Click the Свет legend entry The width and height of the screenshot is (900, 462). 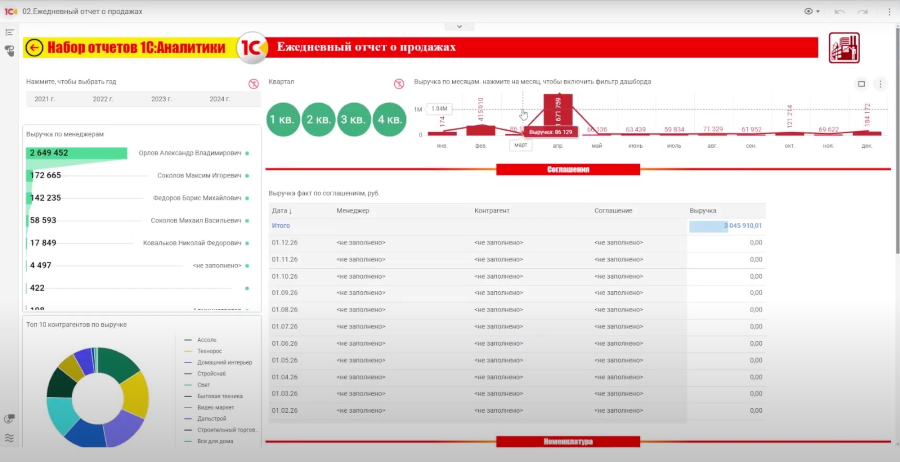(196, 385)
